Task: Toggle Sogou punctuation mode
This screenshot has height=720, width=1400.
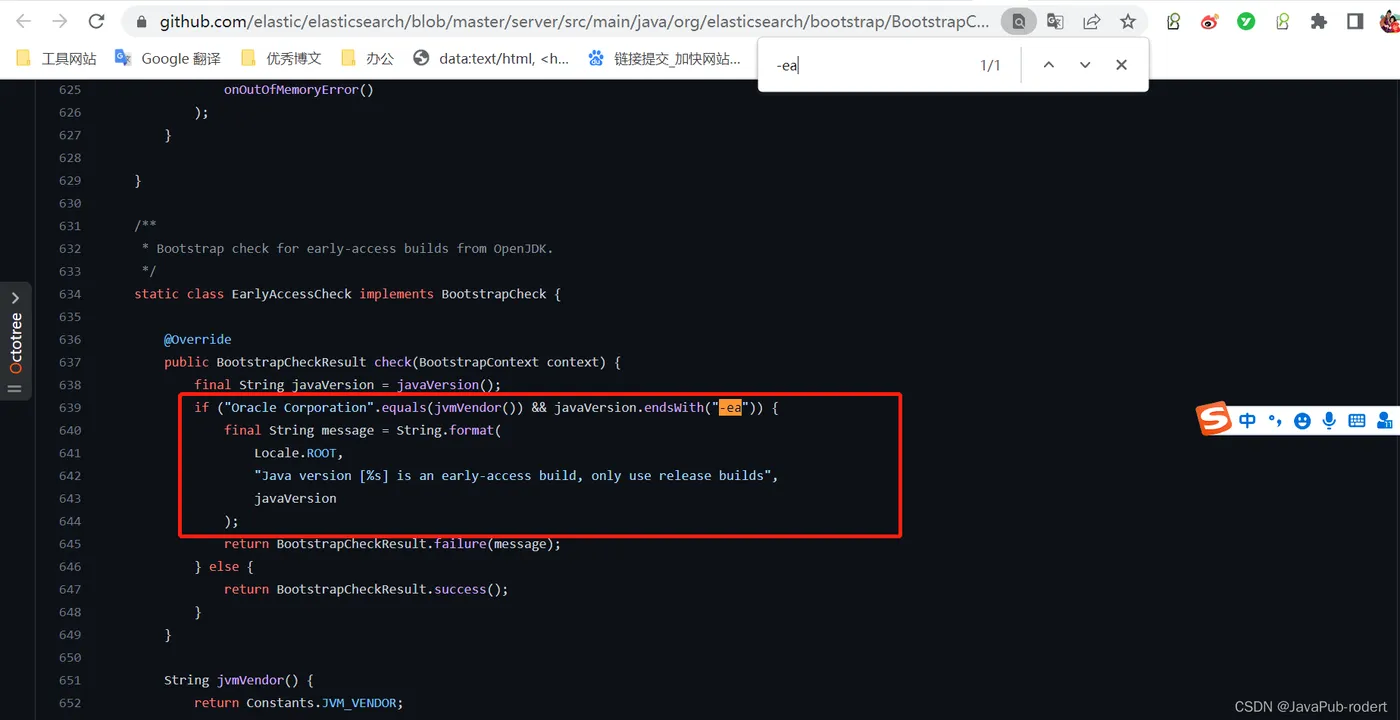Action: 1275,421
